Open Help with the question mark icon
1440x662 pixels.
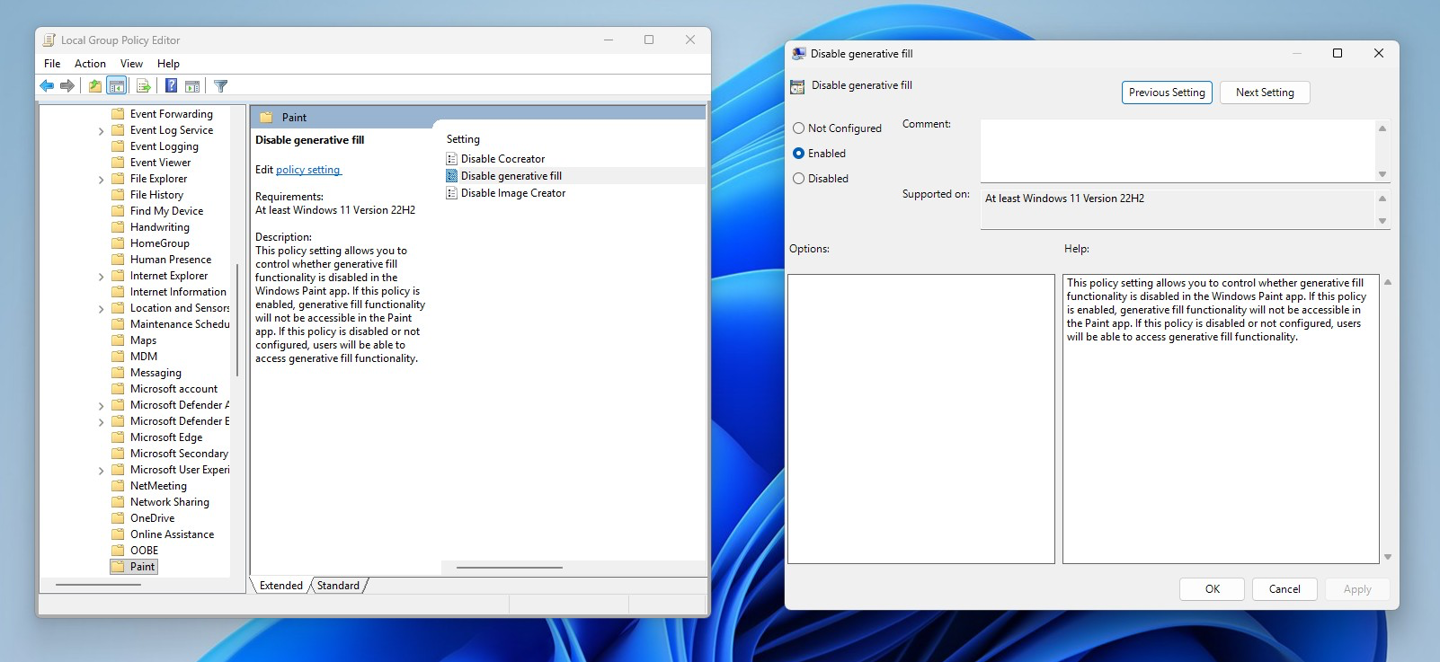click(x=171, y=86)
